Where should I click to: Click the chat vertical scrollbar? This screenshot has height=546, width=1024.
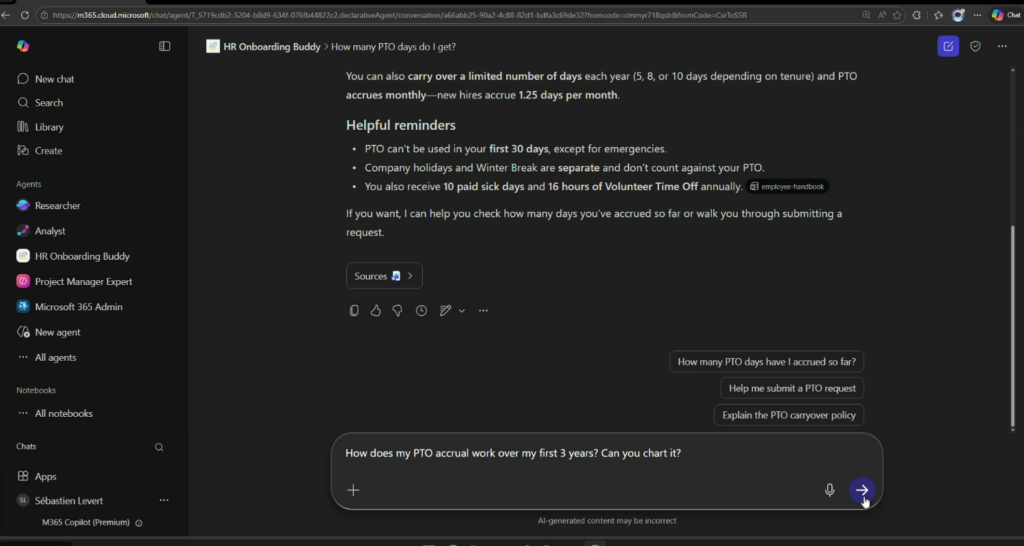[1013, 327]
